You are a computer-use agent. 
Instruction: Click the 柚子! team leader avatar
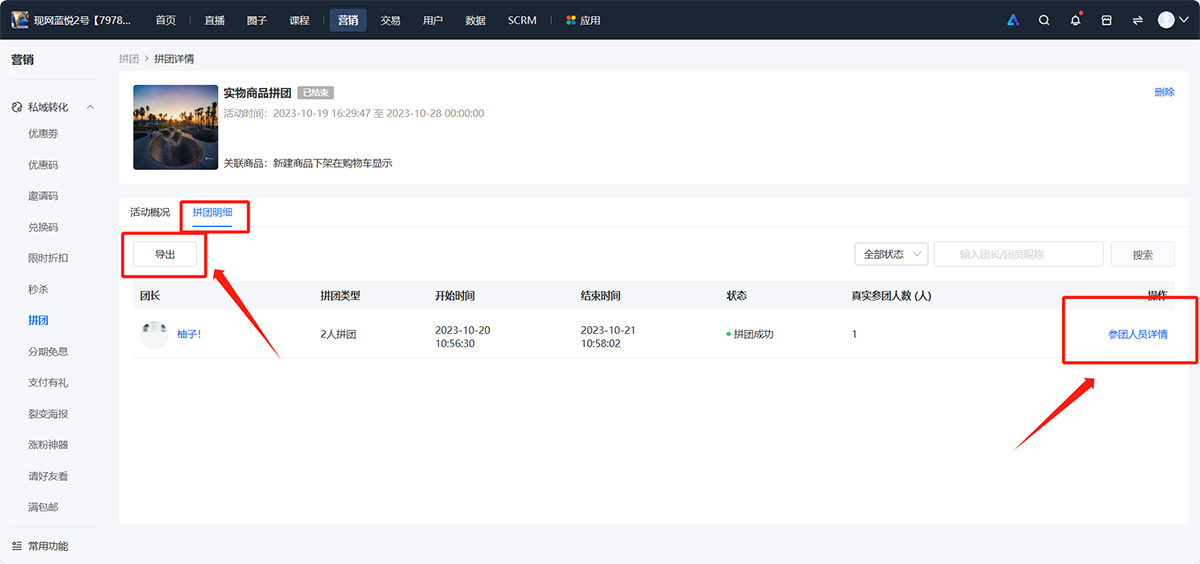point(154,334)
